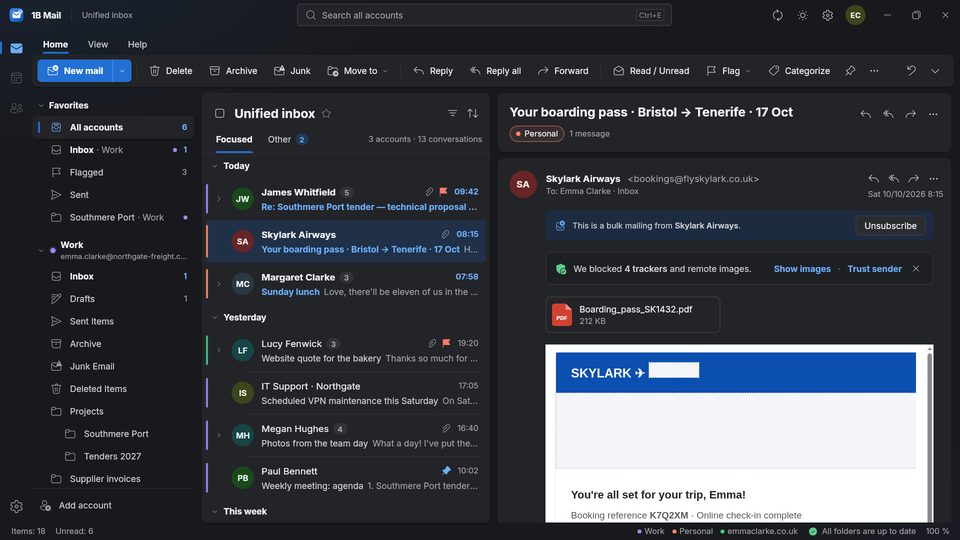Image resolution: width=960 pixels, height=540 pixels.
Task: Open the View ribbon tab
Action: click(x=98, y=45)
